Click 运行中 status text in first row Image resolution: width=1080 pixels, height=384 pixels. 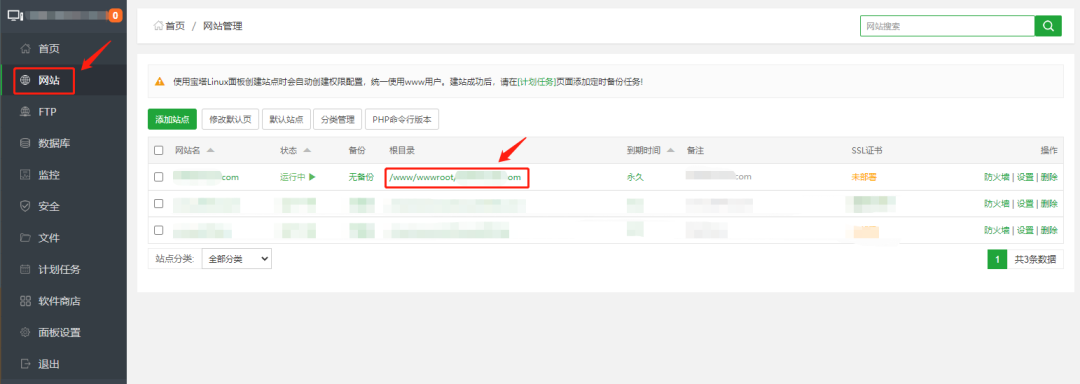coord(293,177)
